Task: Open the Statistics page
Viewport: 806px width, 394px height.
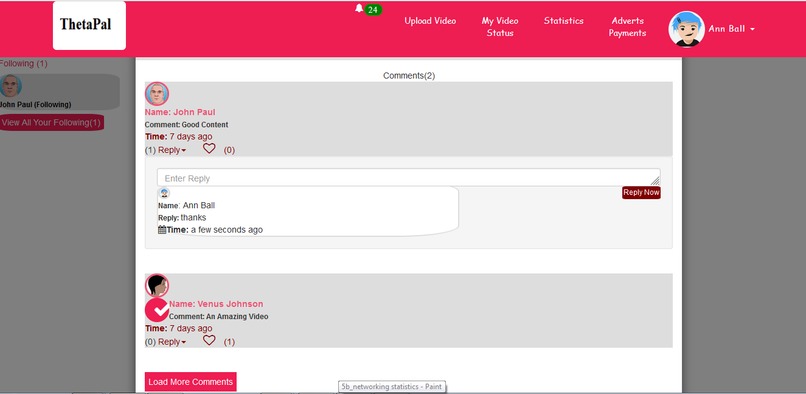Action: 564,21
